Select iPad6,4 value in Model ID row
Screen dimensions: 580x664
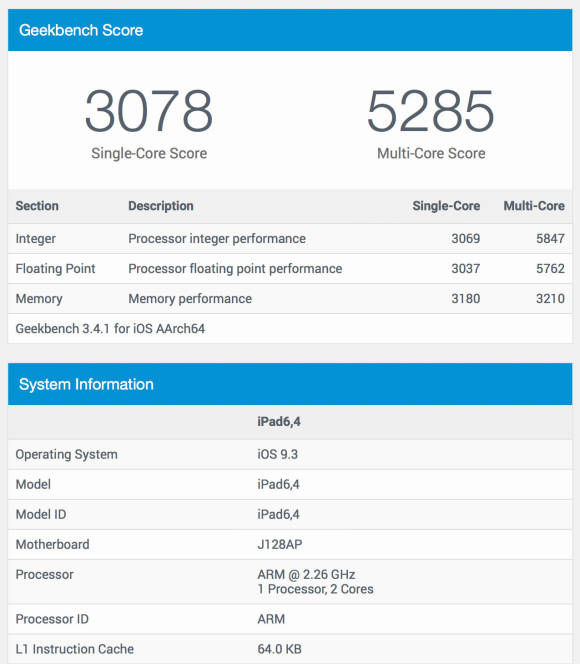279,515
